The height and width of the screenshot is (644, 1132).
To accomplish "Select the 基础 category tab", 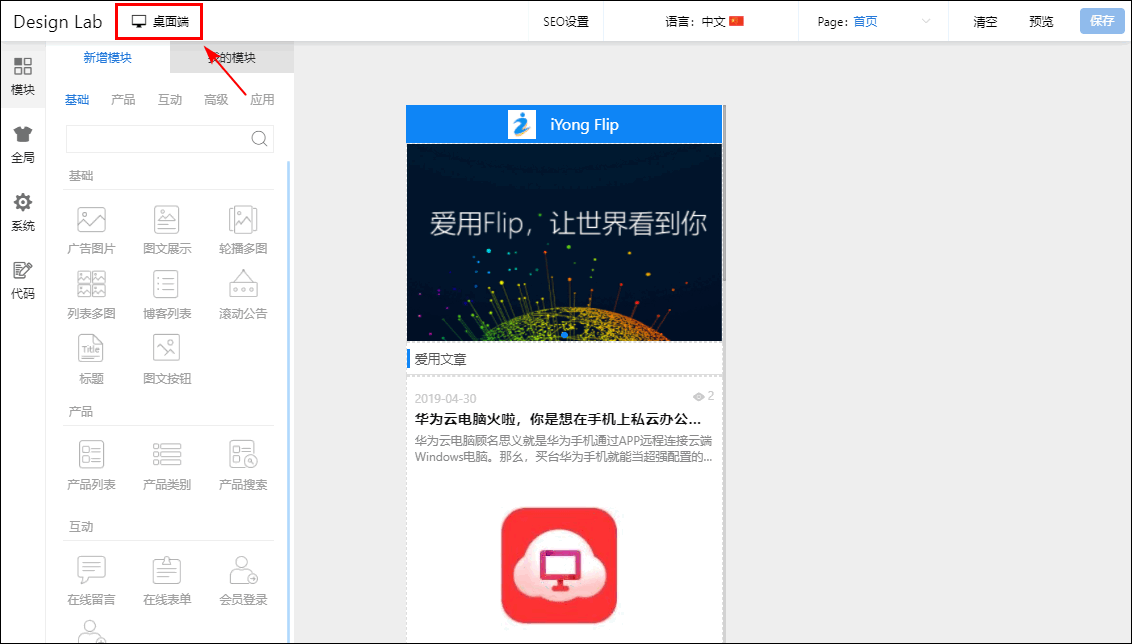I will tap(77, 100).
